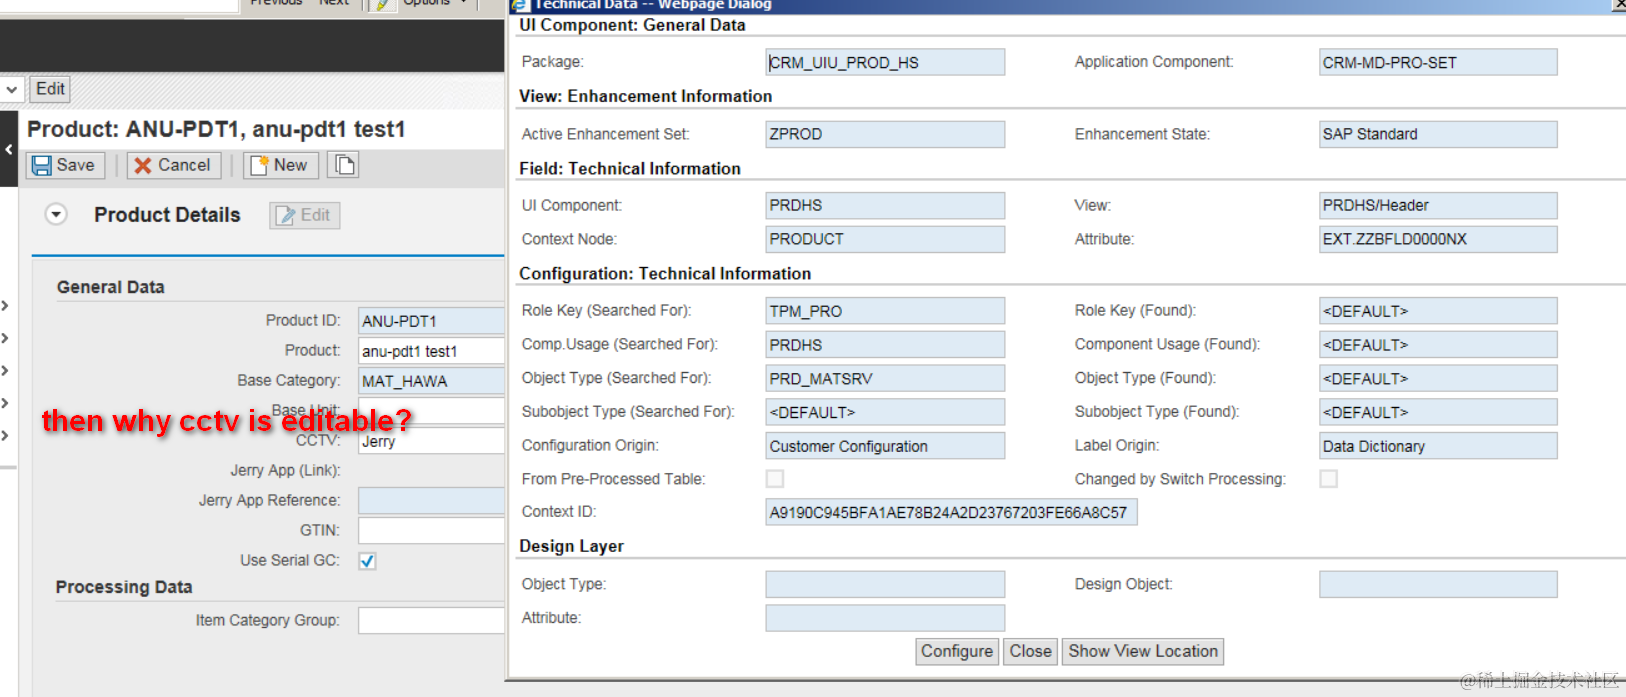Click Label Origin field Data Dictionary
The image size is (1626, 697).
click(1438, 446)
